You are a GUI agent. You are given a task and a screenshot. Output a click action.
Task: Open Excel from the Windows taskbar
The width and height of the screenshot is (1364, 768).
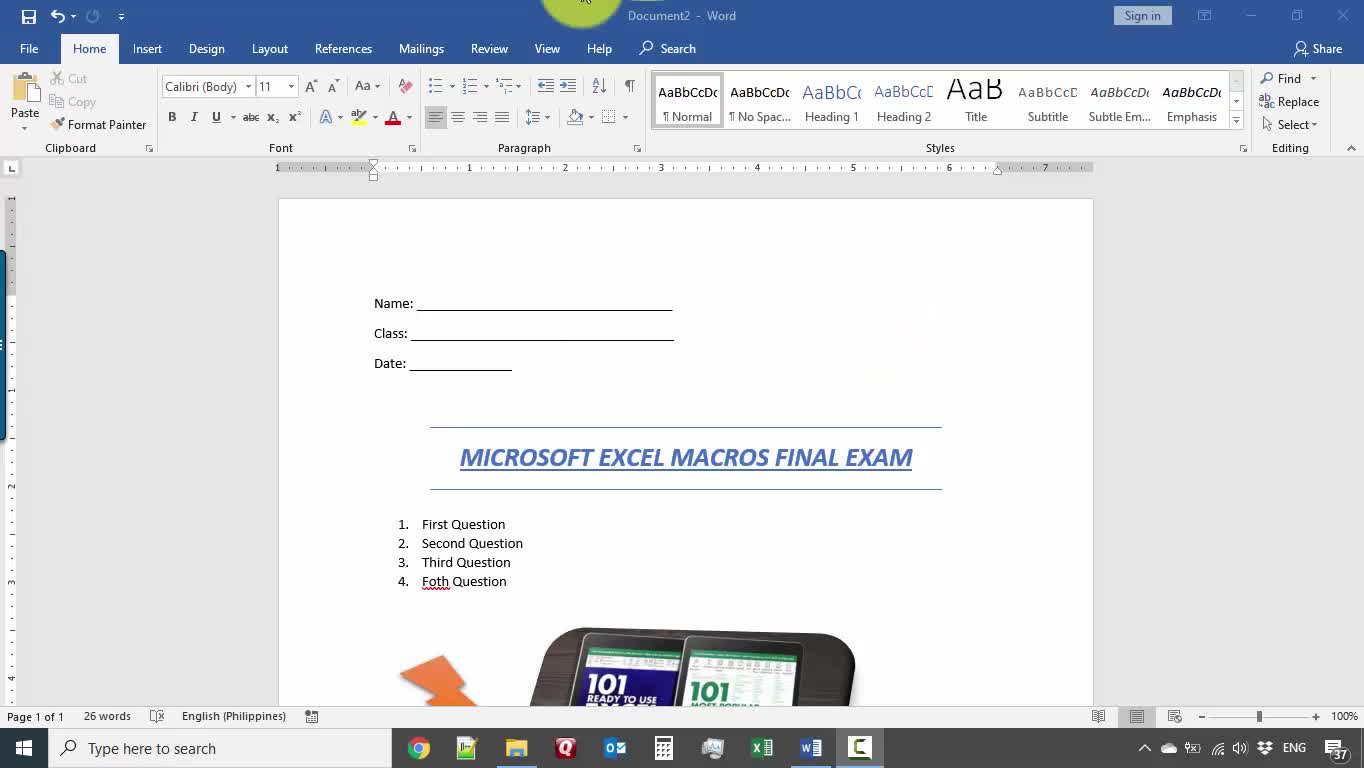point(762,748)
